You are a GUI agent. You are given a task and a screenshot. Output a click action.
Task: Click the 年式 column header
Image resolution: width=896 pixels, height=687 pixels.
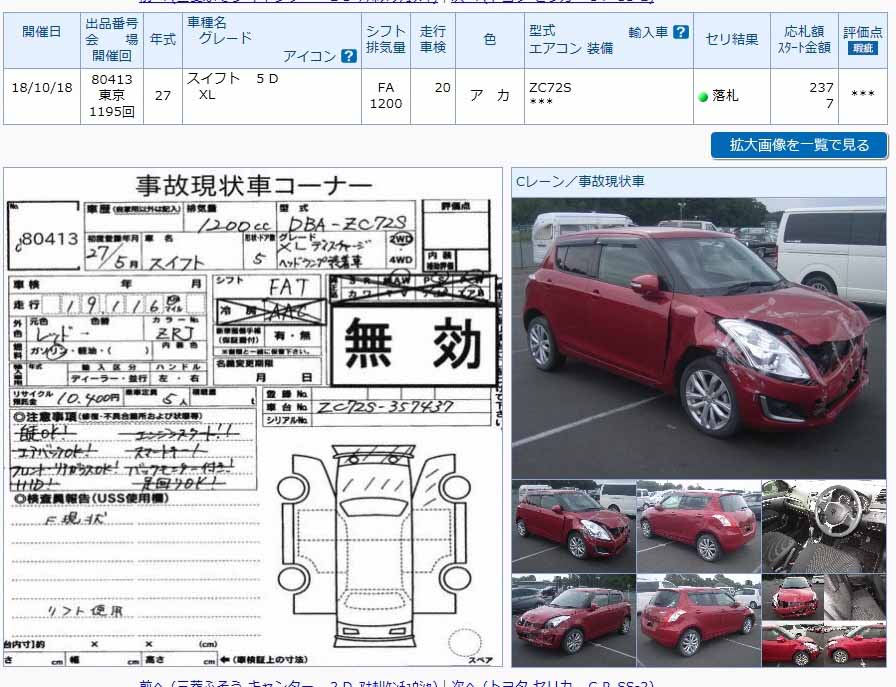[163, 40]
